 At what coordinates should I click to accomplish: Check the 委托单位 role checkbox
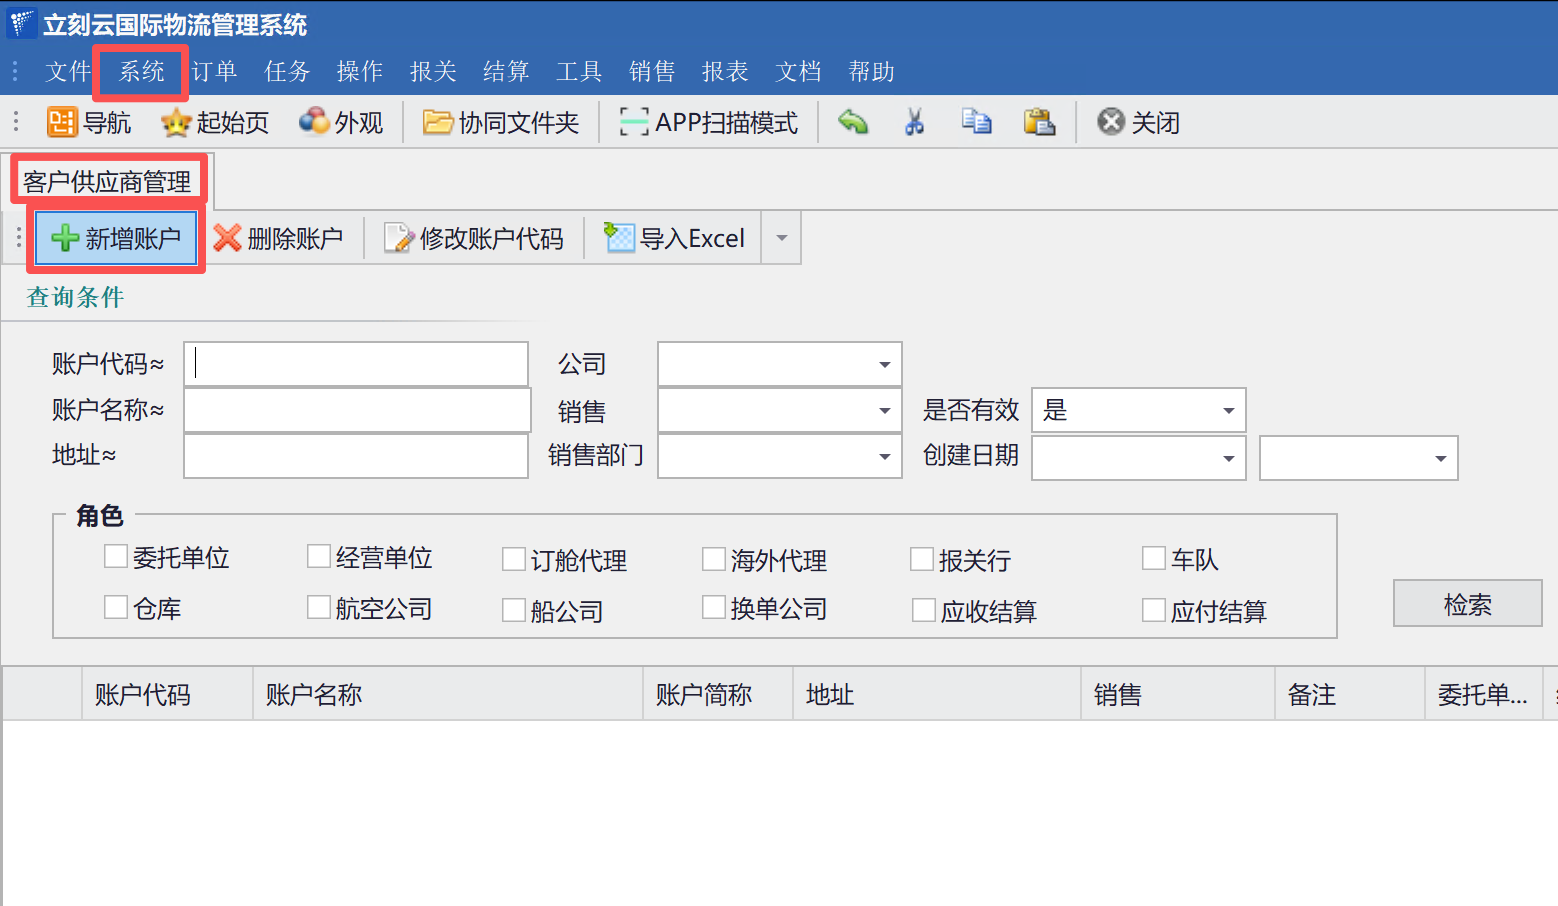point(116,556)
